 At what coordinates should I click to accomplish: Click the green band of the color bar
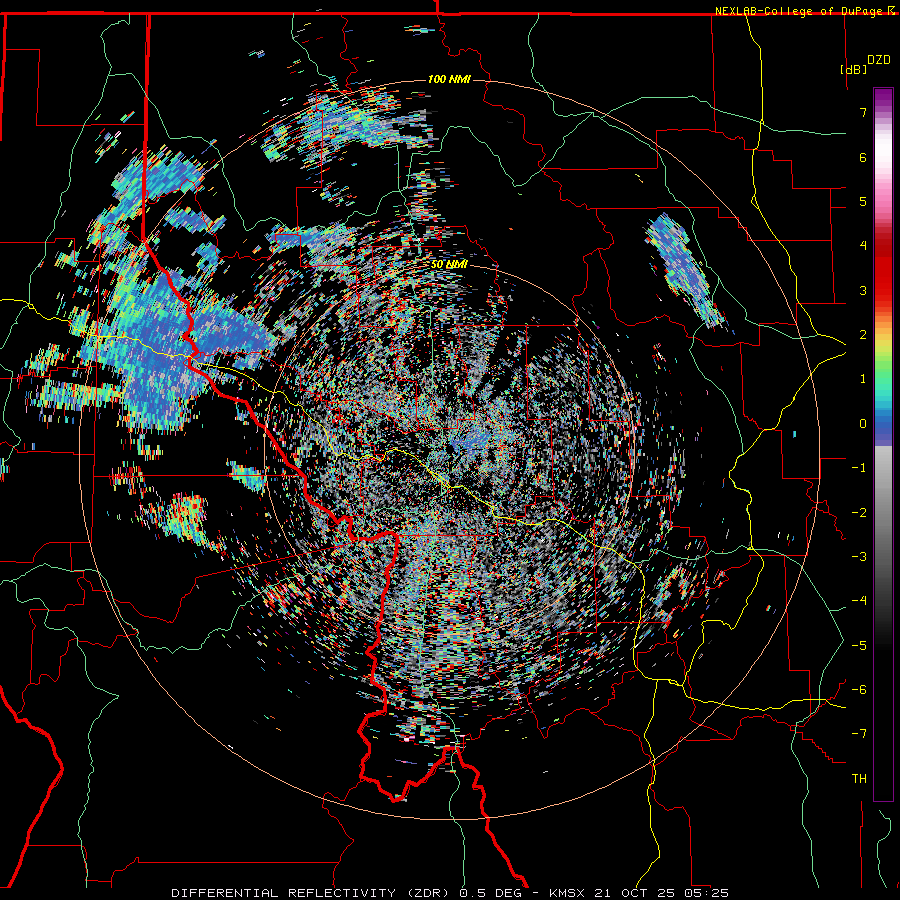coord(883,367)
